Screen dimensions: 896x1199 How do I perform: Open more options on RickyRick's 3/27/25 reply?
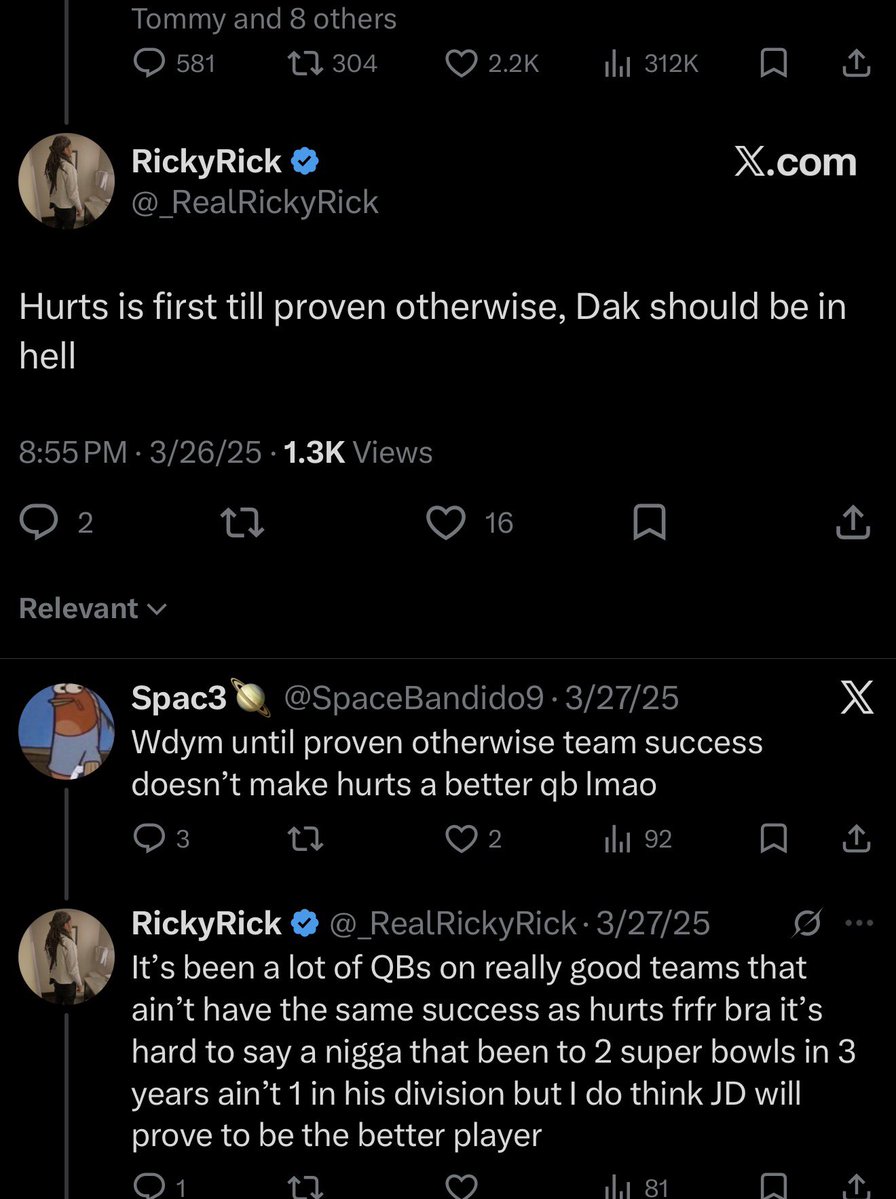[859, 923]
